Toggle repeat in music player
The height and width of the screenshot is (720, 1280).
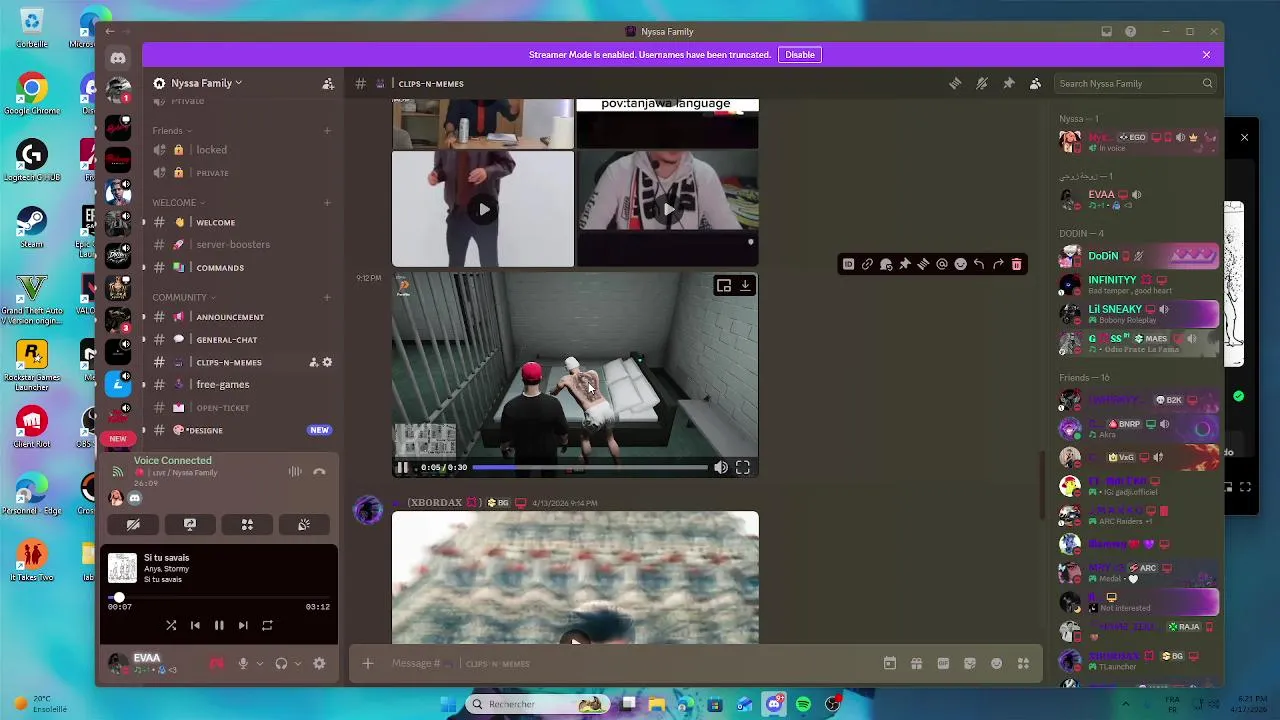coord(267,625)
